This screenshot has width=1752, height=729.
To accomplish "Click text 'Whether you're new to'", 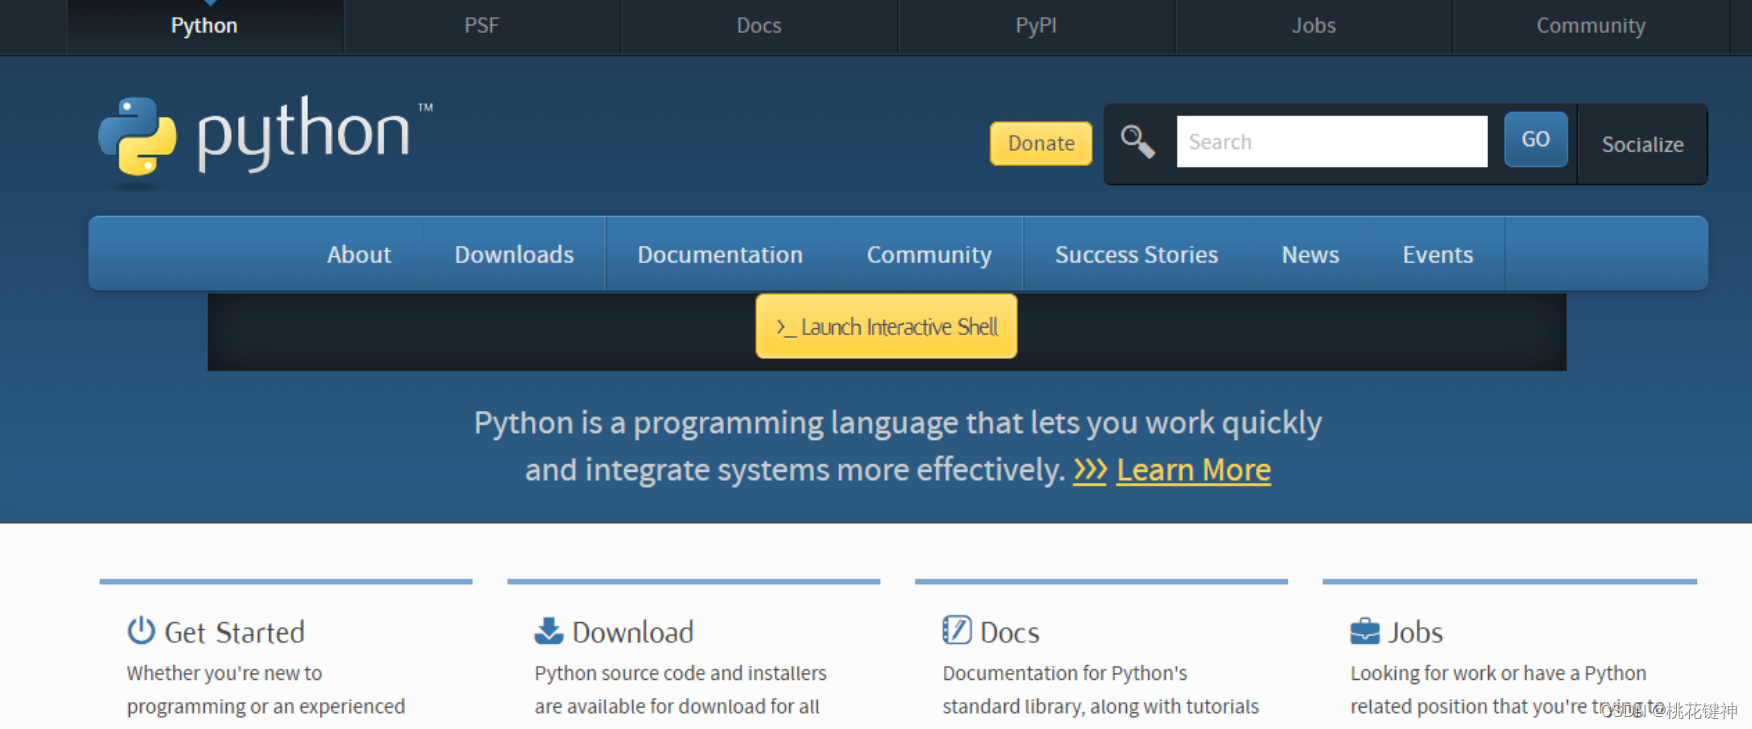I will point(224,673).
